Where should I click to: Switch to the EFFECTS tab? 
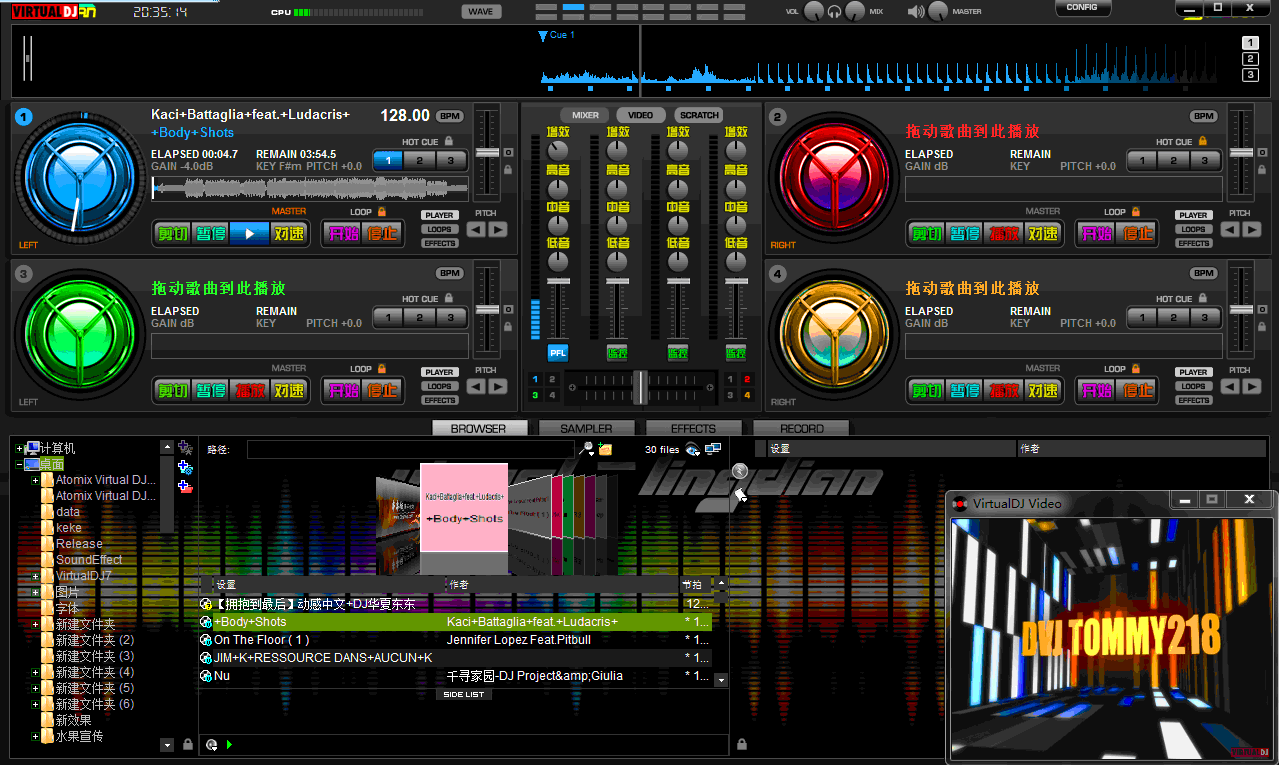tap(694, 428)
